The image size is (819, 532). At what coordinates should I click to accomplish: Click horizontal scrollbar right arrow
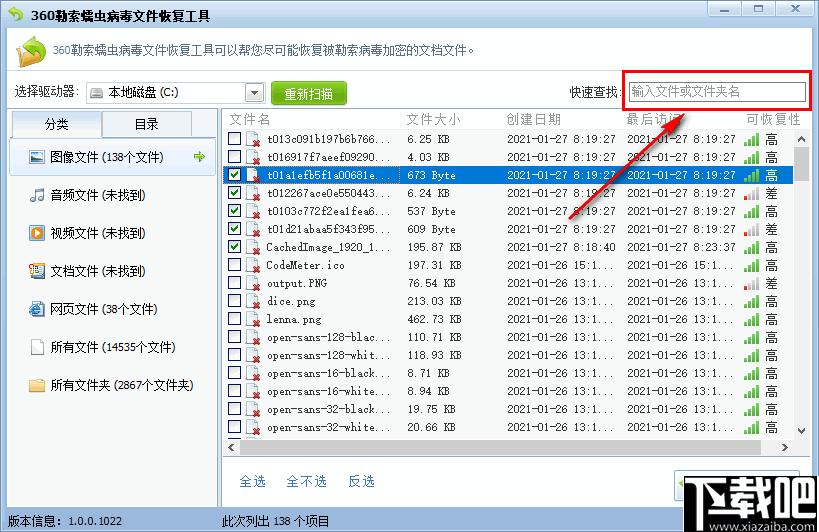click(x=785, y=447)
